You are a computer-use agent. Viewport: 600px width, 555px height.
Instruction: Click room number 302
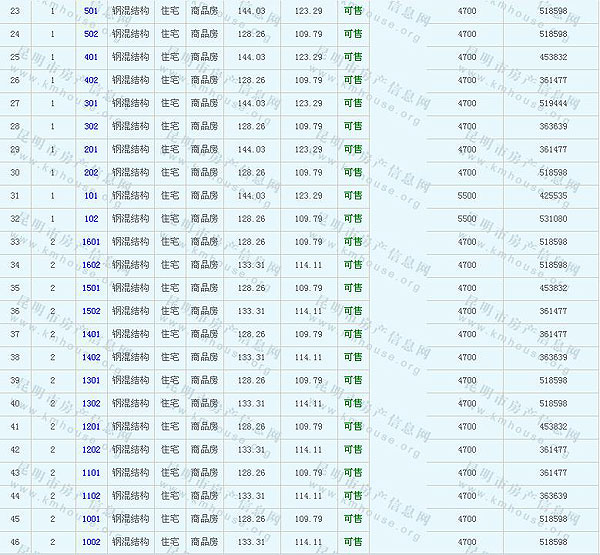coord(91,127)
